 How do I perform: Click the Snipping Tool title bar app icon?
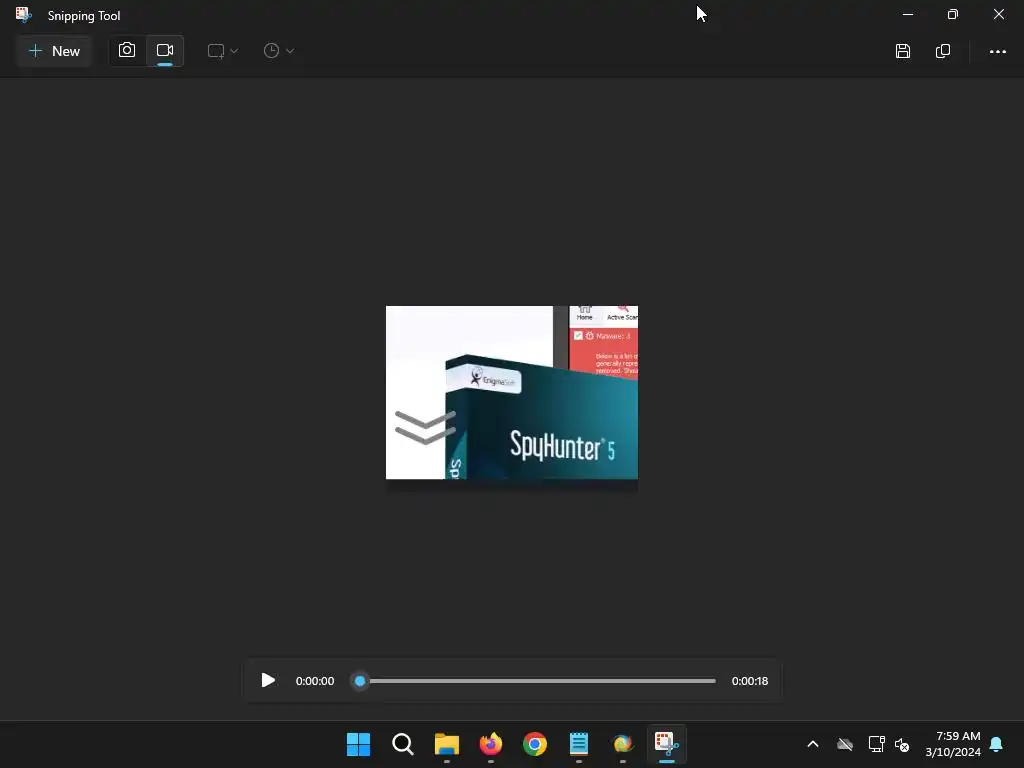(x=24, y=15)
